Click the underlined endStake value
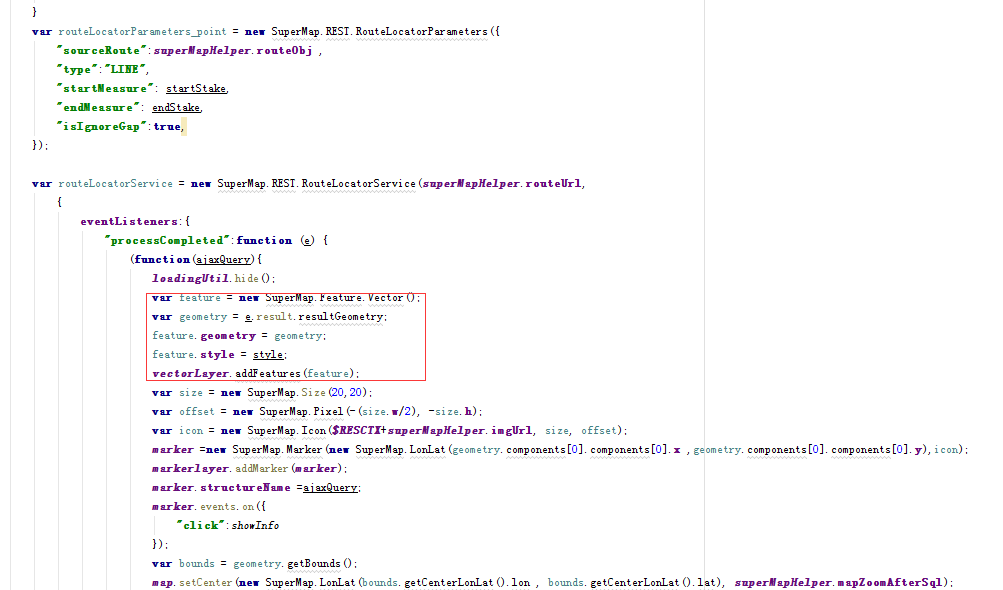The height and width of the screenshot is (590, 1003). 176,108
